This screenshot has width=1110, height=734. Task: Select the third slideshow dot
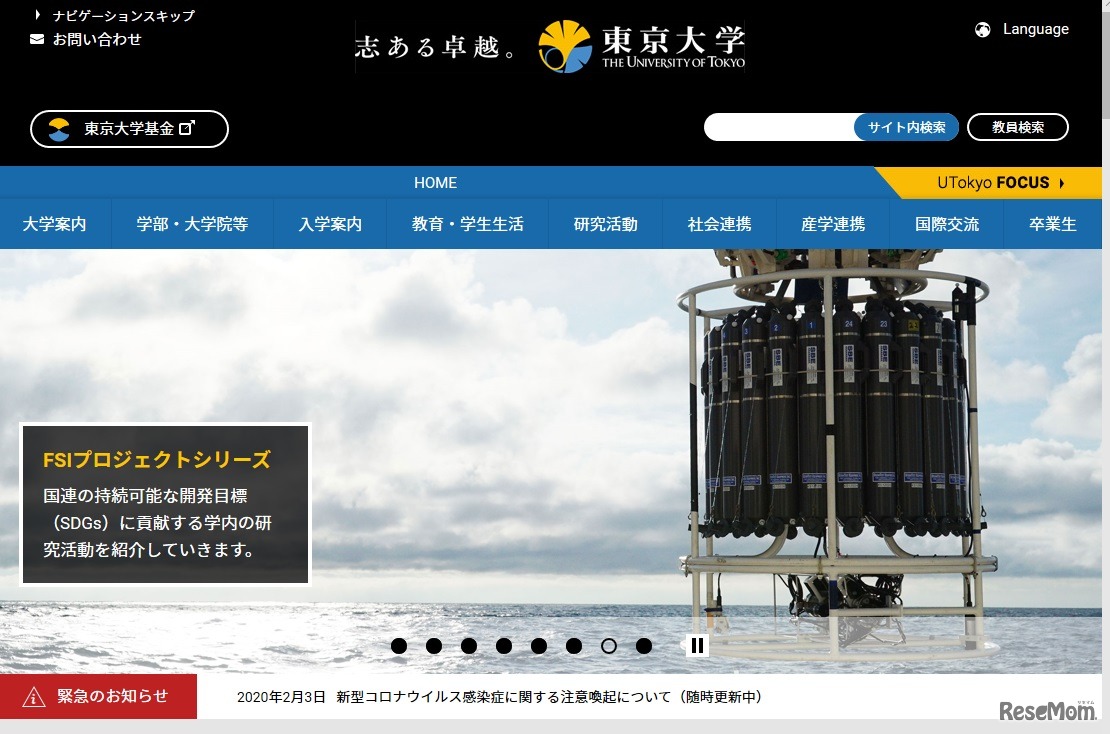[x=469, y=646]
